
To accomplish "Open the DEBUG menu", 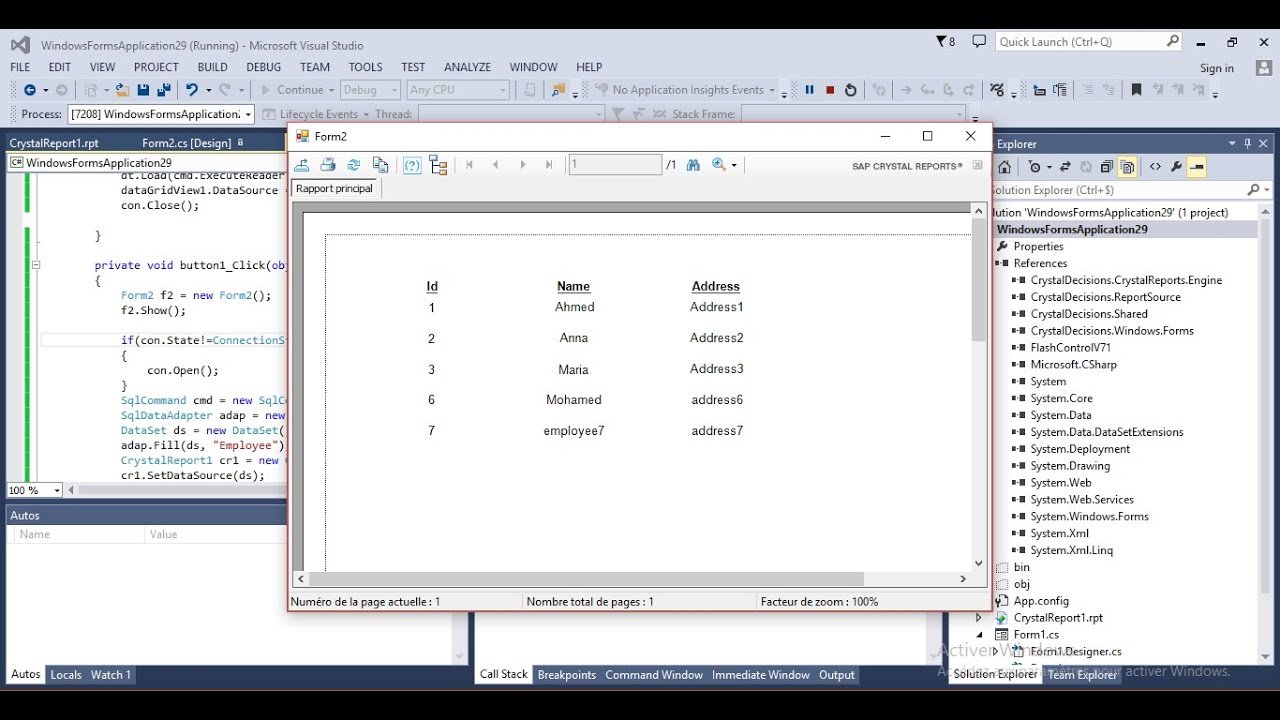I will (264, 67).
